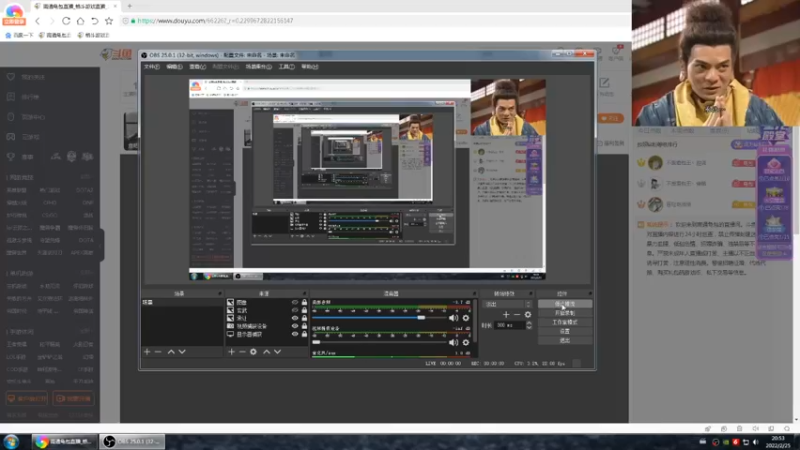Add a new scene with the plus icon
Image resolution: width=800 pixels, height=450 pixels.
click(x=147, y=352)
